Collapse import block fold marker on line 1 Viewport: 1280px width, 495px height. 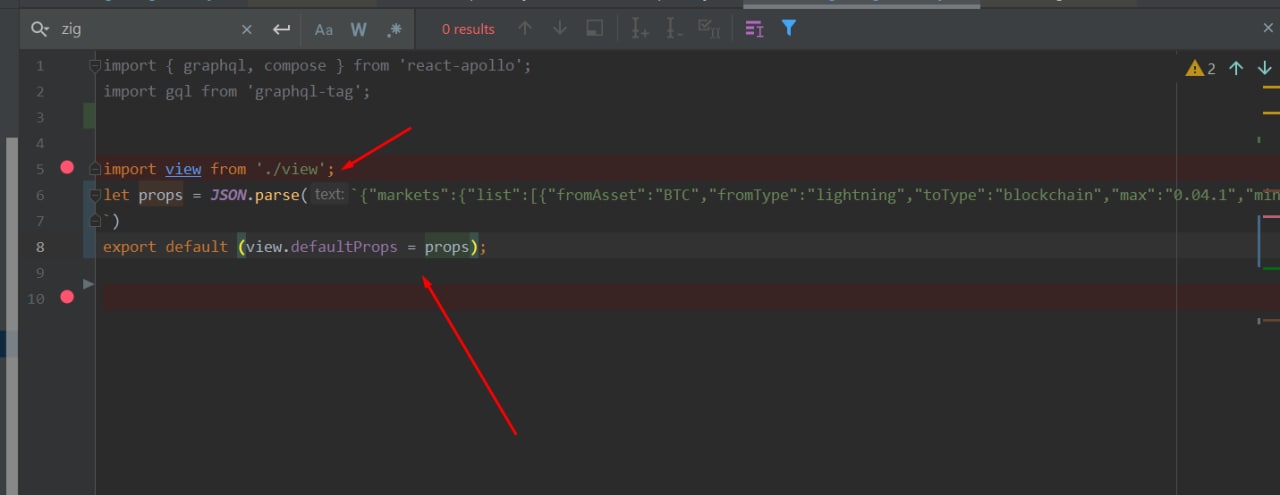(94, 66)
